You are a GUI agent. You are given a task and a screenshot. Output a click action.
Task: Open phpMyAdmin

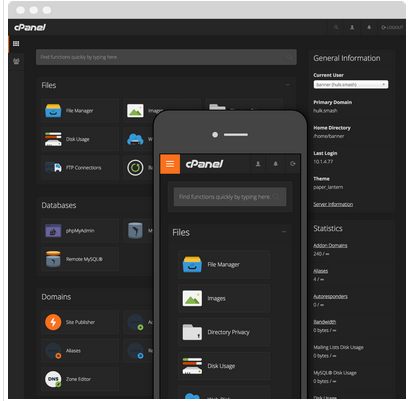tap(80, 231)
